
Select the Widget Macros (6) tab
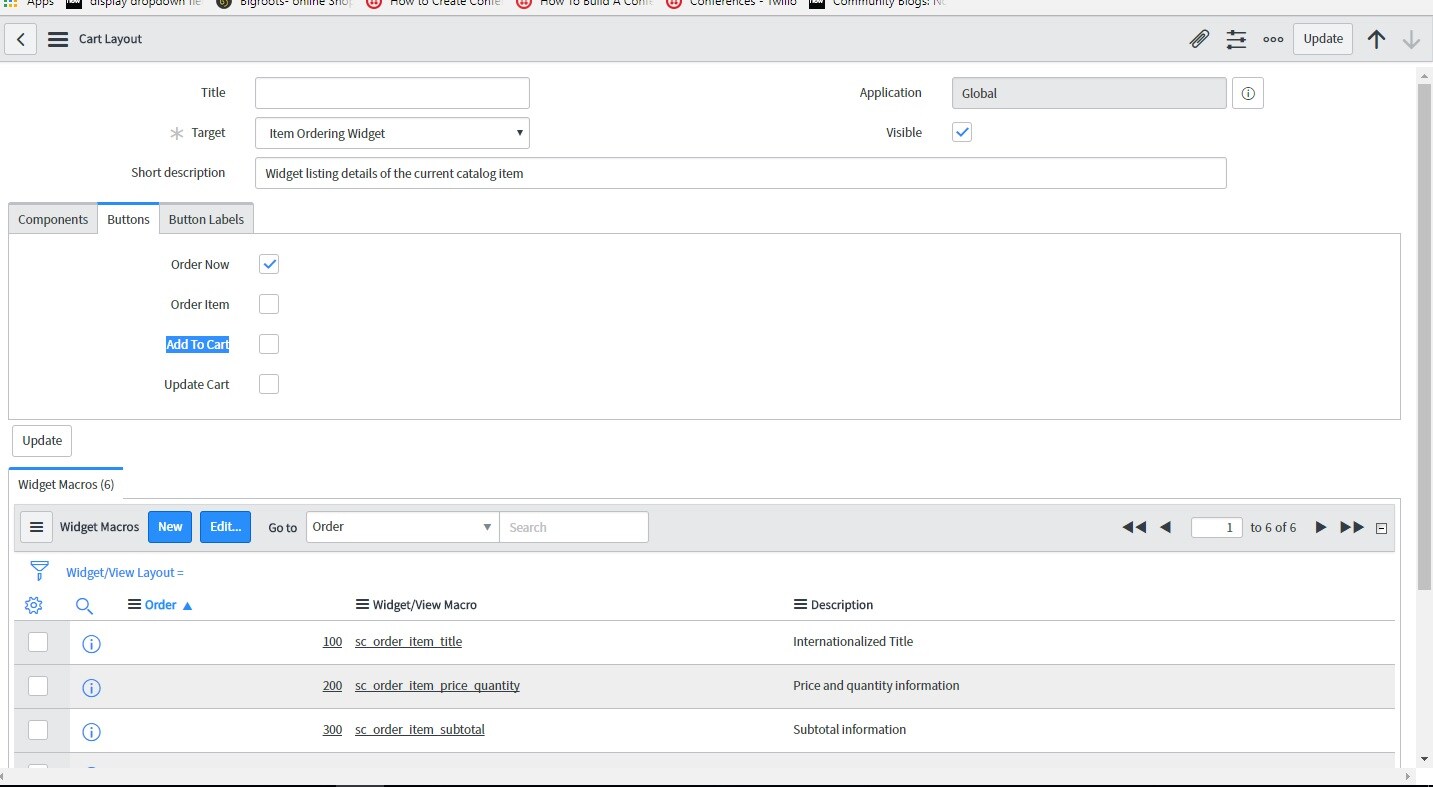tap(66, 484)
